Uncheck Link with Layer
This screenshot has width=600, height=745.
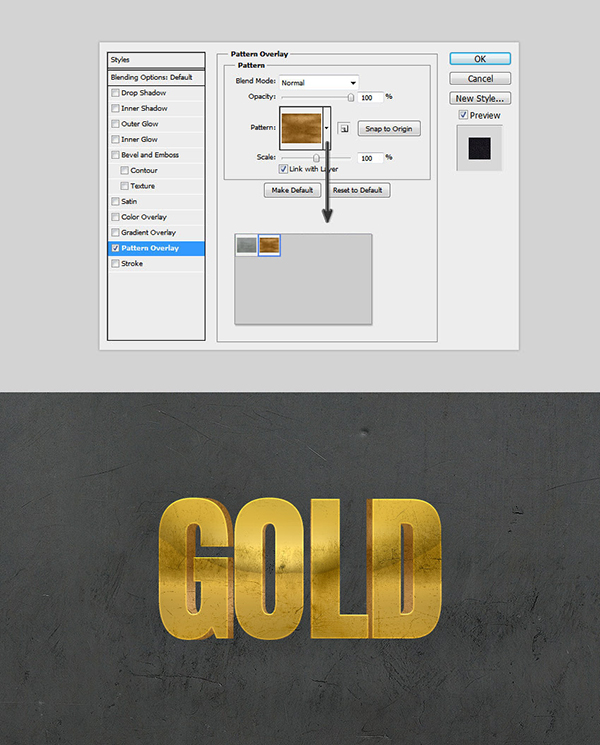283,169
